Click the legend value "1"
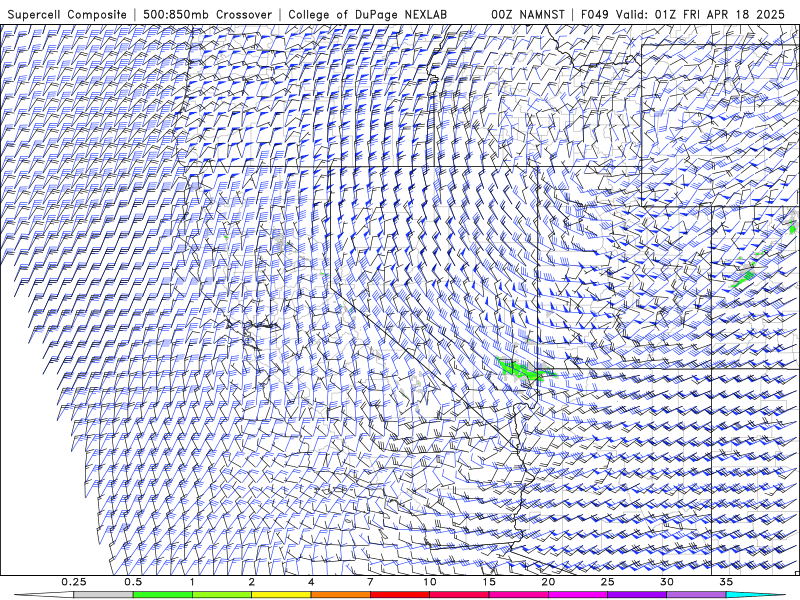800x600 pixels. point(192,582)
